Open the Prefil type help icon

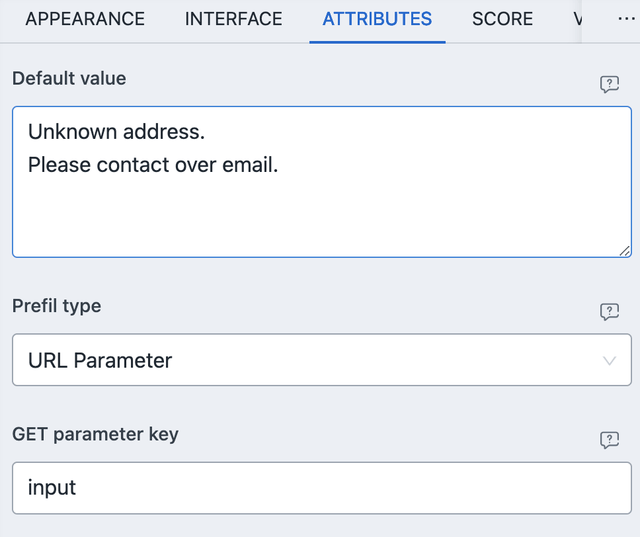point(609,311)
